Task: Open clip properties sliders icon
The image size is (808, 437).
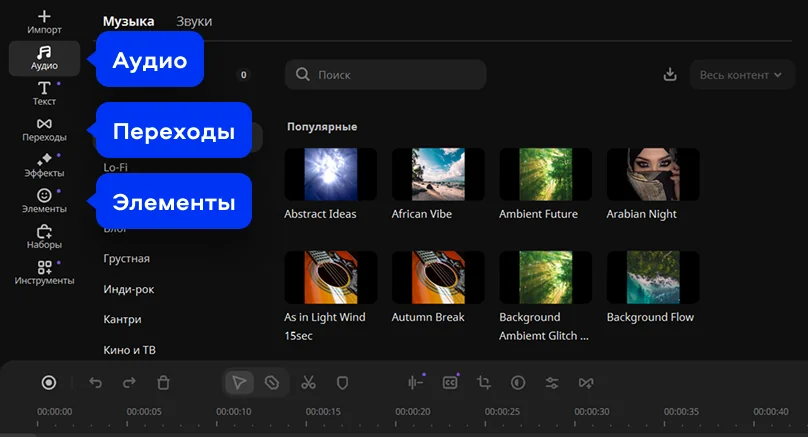Action: click(x=552, y=383)
